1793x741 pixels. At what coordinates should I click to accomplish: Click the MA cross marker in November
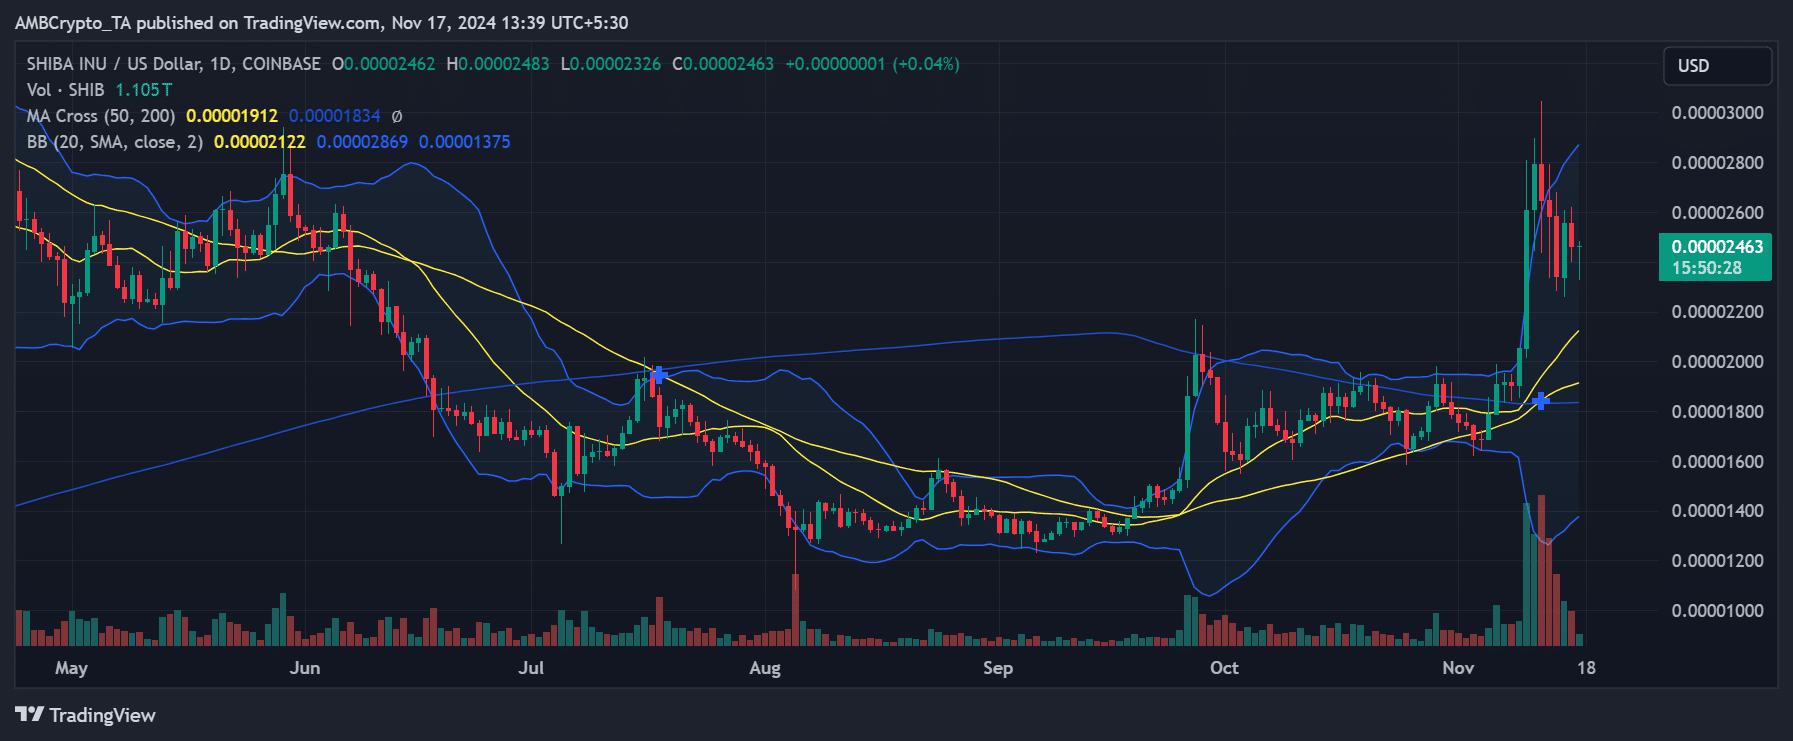1541,401
